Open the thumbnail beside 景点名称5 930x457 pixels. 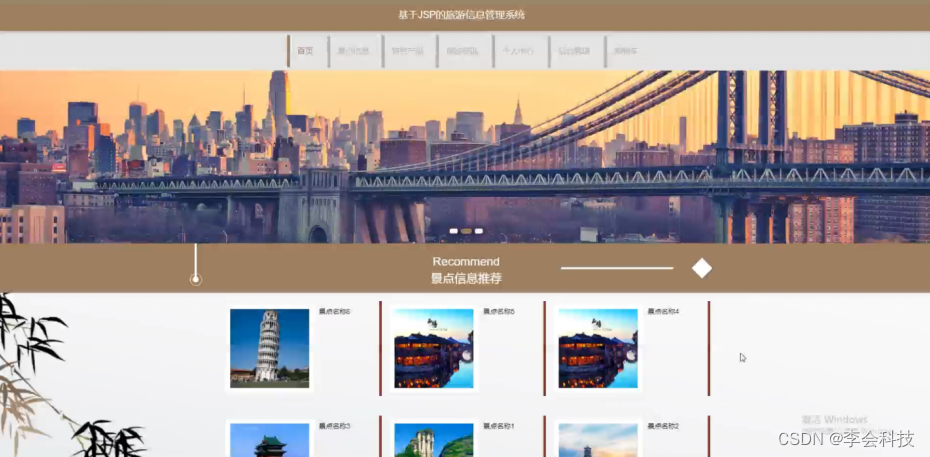coord(434,348)
